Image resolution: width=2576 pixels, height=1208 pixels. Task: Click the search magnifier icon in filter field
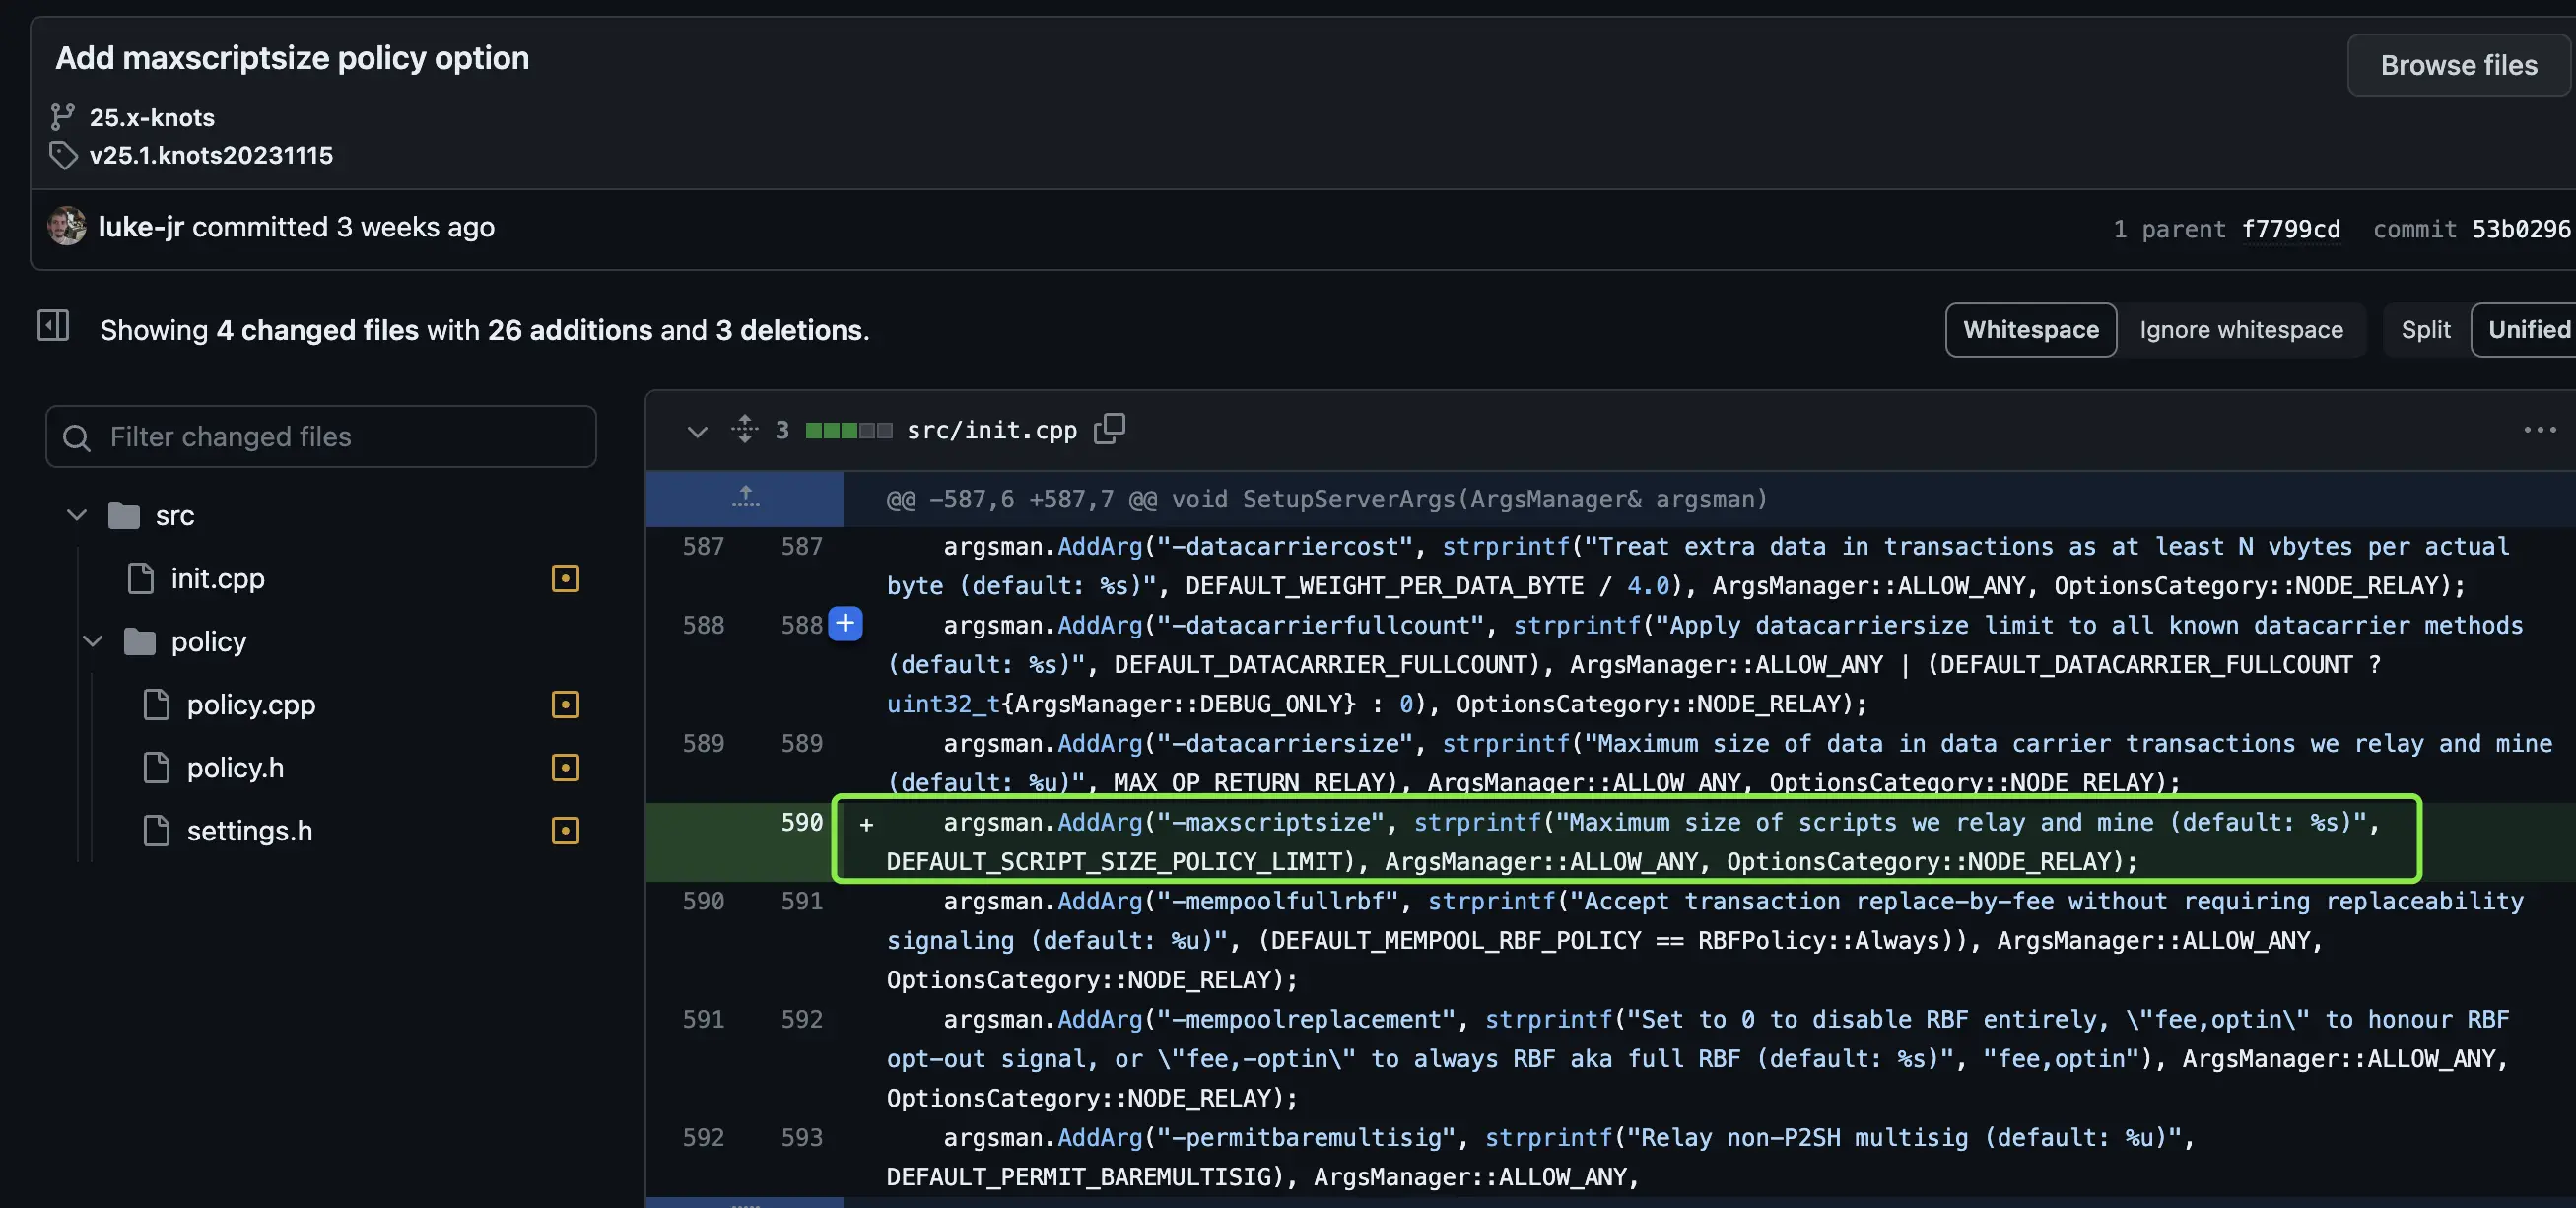point(77,437)
